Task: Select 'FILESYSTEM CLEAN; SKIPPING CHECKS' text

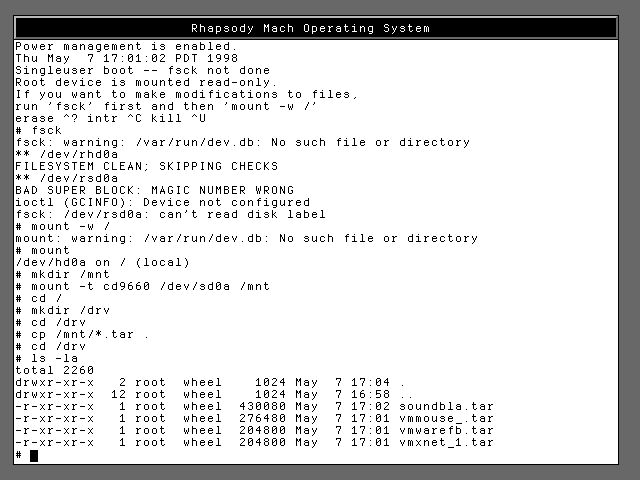Action: pos(147,167)
